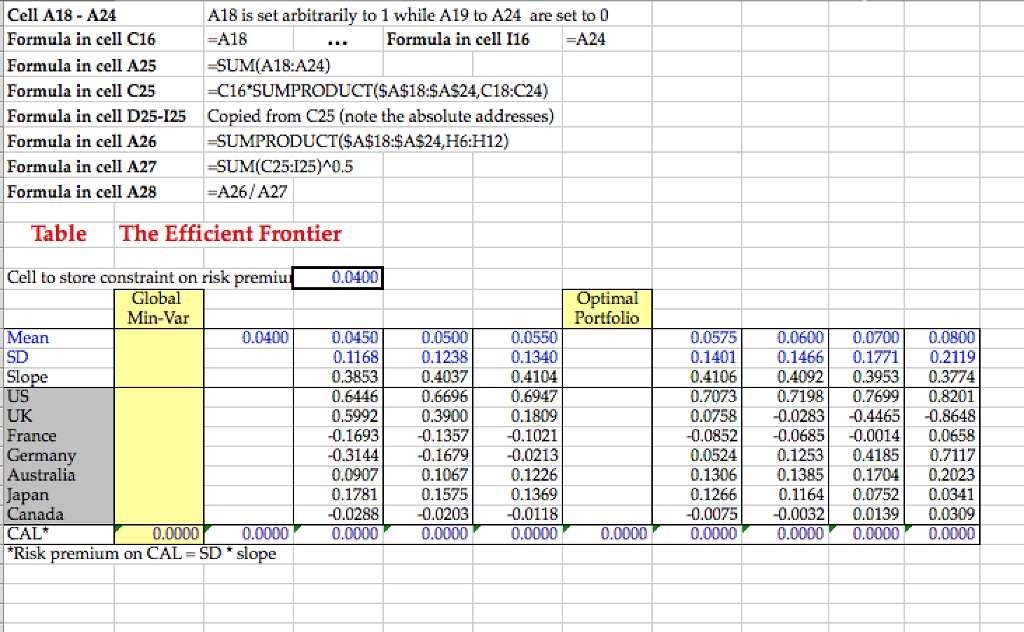Click the Global Min-Var header cell
The image size is (1024, 632).
[x=157, y=307]
